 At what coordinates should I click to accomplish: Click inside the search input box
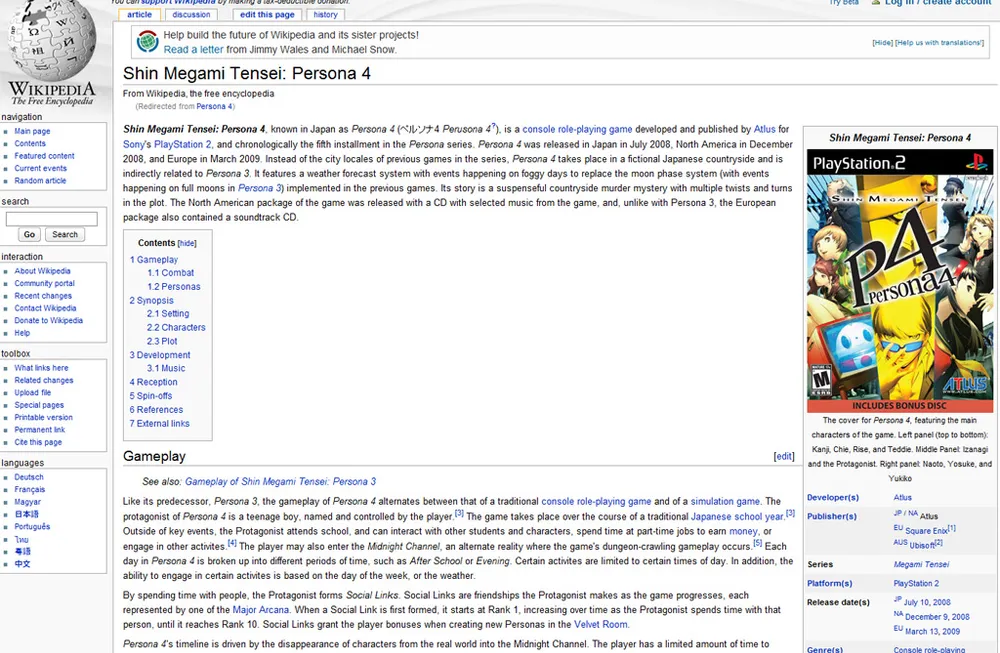click(52, 218)
